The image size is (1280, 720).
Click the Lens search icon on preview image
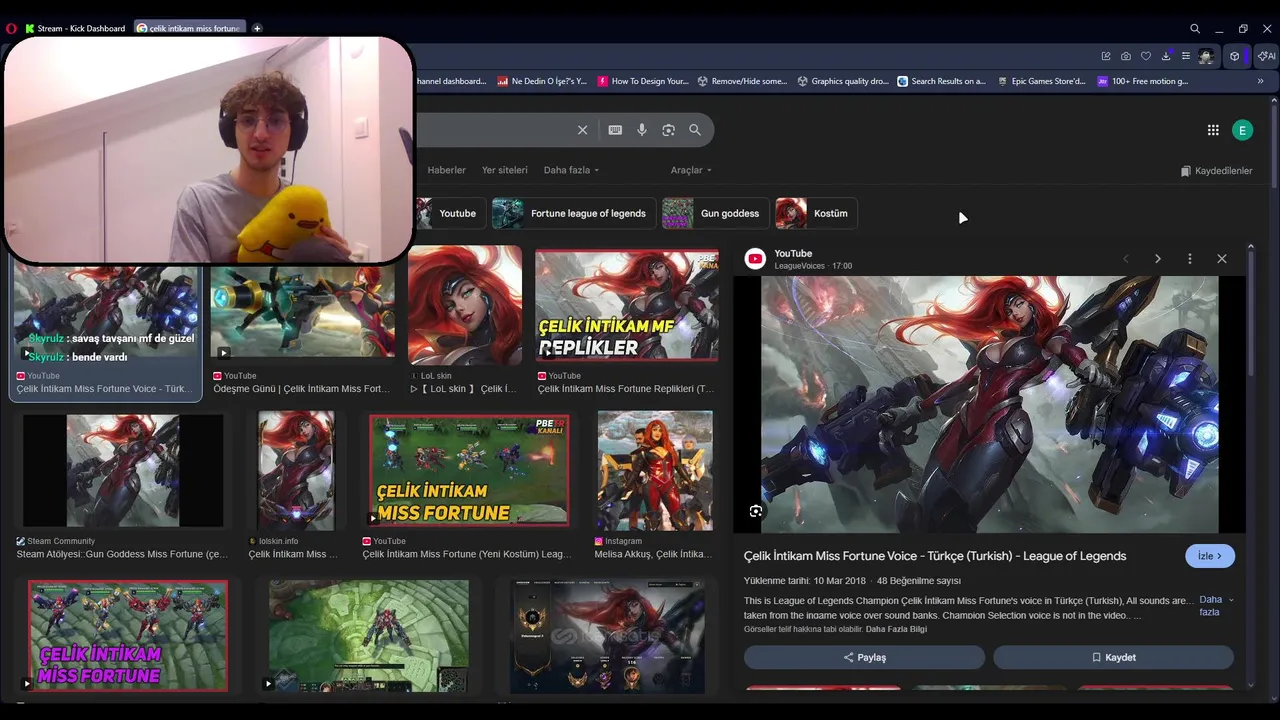(x=756, y=511)
